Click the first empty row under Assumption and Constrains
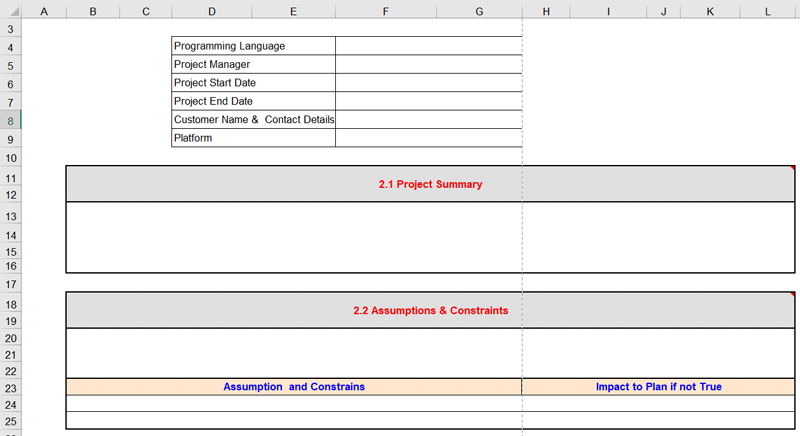 (x=294, y=404)
